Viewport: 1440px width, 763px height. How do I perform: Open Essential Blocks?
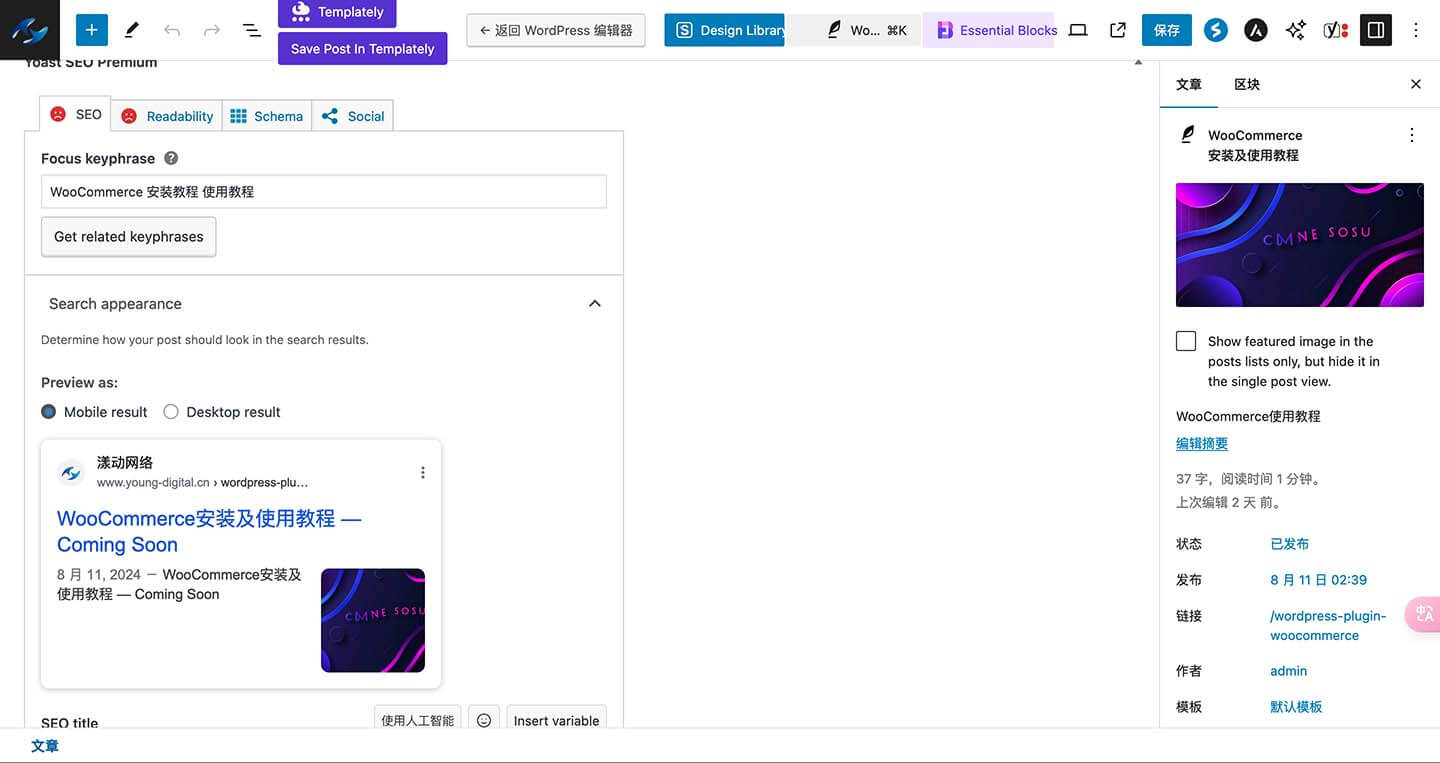[x=990, y=30]
